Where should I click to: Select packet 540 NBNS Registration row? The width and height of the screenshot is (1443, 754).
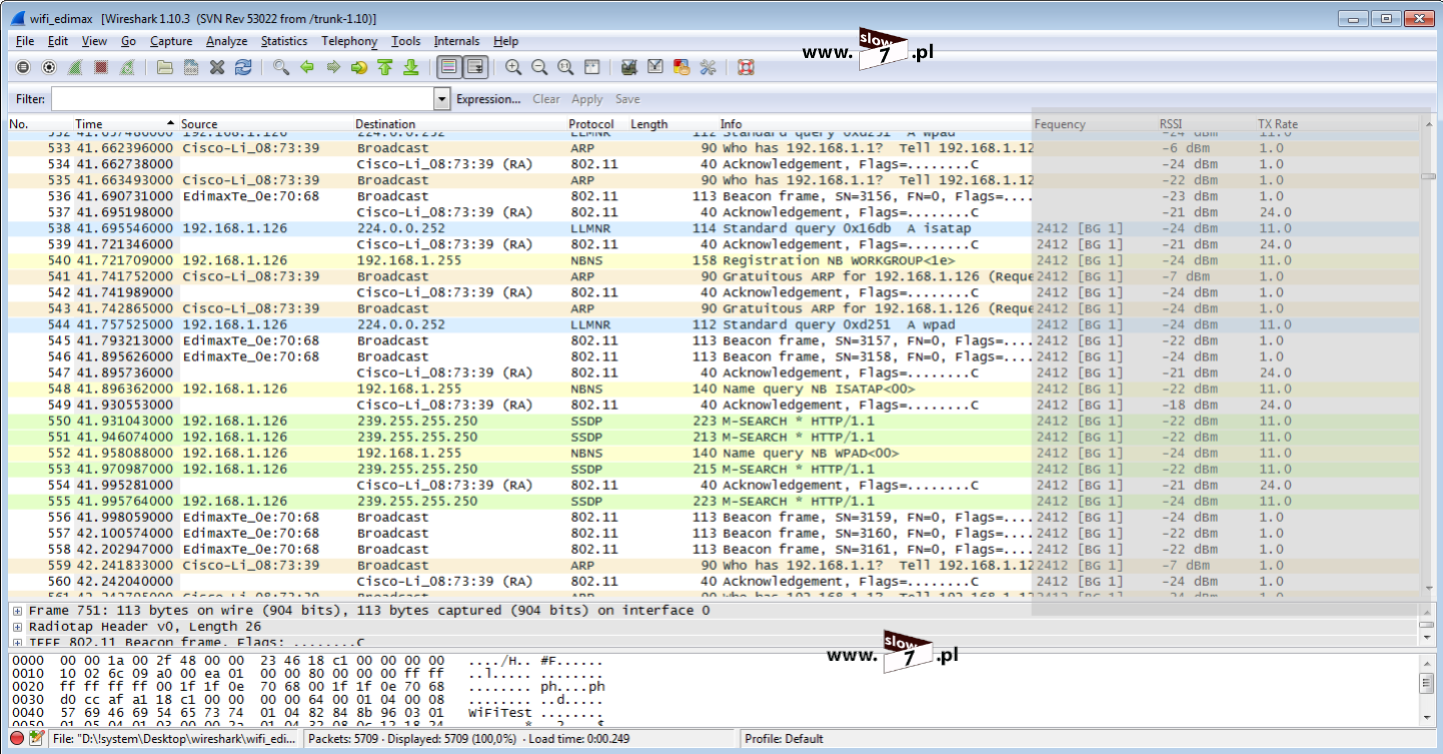tap(713, 260)
